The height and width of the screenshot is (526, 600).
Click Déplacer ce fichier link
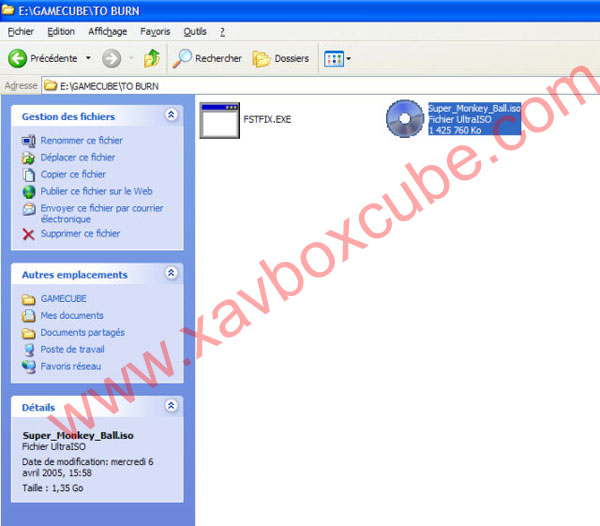[78, 157]
